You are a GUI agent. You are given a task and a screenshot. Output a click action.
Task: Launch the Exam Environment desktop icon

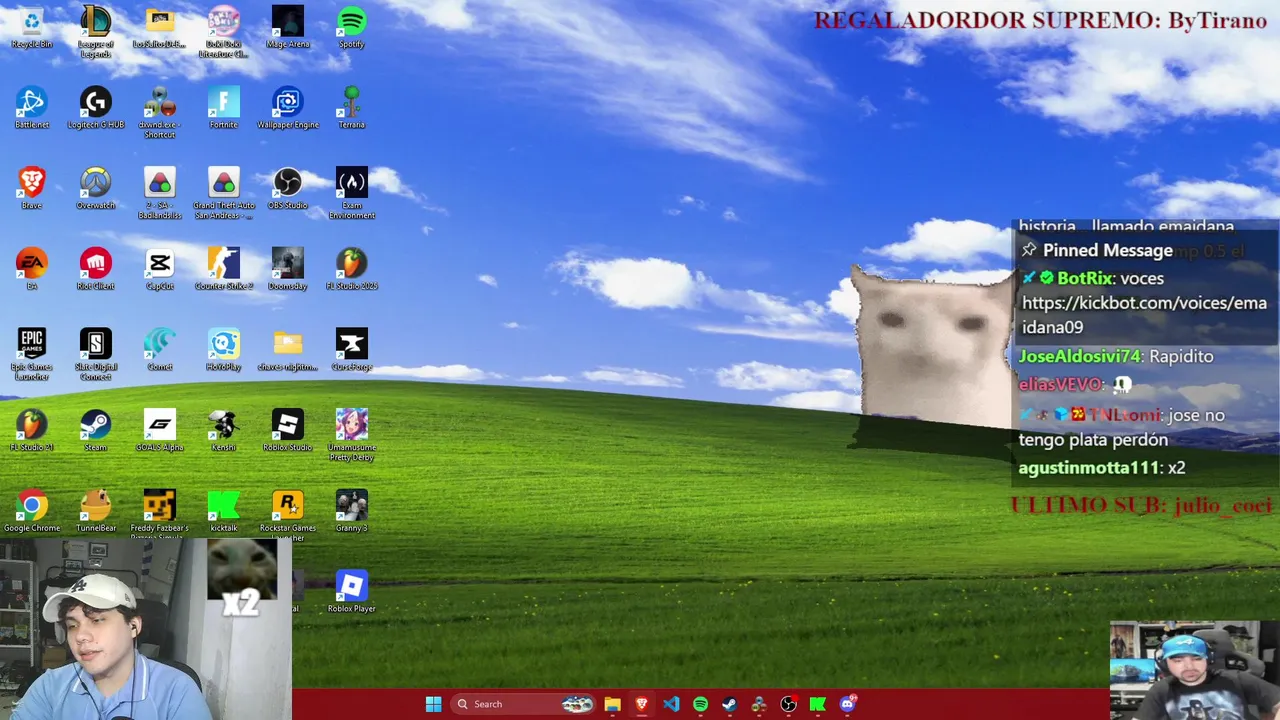pos(352,194)
